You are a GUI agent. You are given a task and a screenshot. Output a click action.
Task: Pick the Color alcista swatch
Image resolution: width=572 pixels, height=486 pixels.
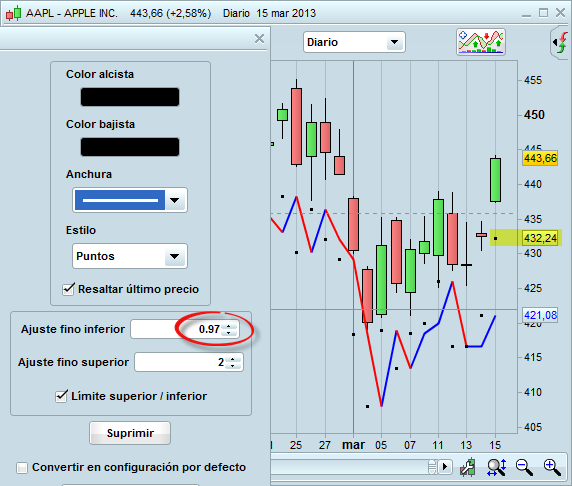coord(130,97)
